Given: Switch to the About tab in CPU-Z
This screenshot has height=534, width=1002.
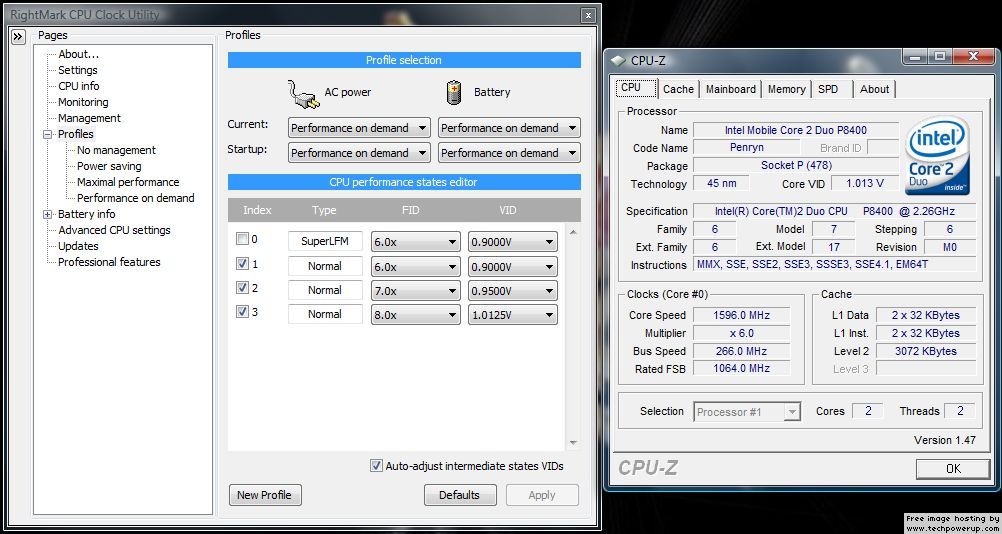Looking at the screenshot, I should click(874, 89).
